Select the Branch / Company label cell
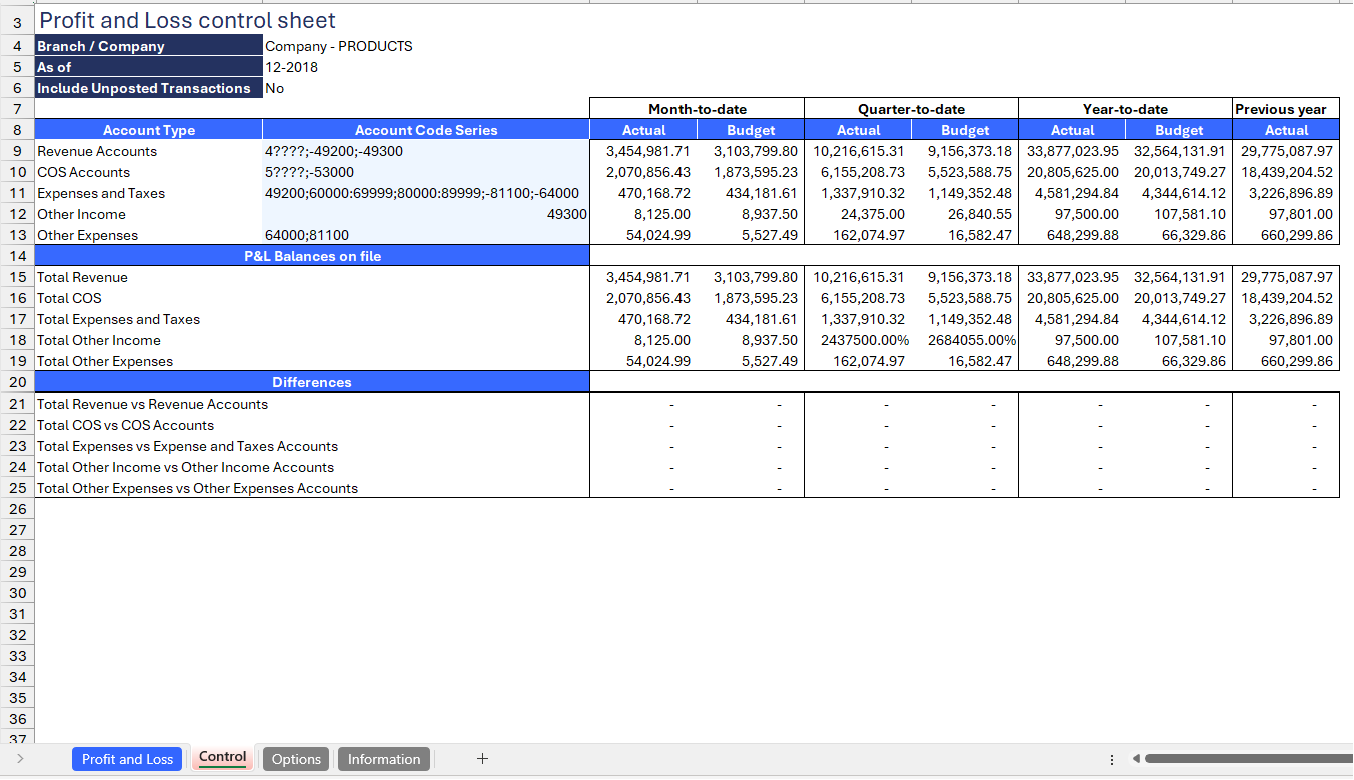Viewport: 1354px width, 780px height. tap(149, 46)
